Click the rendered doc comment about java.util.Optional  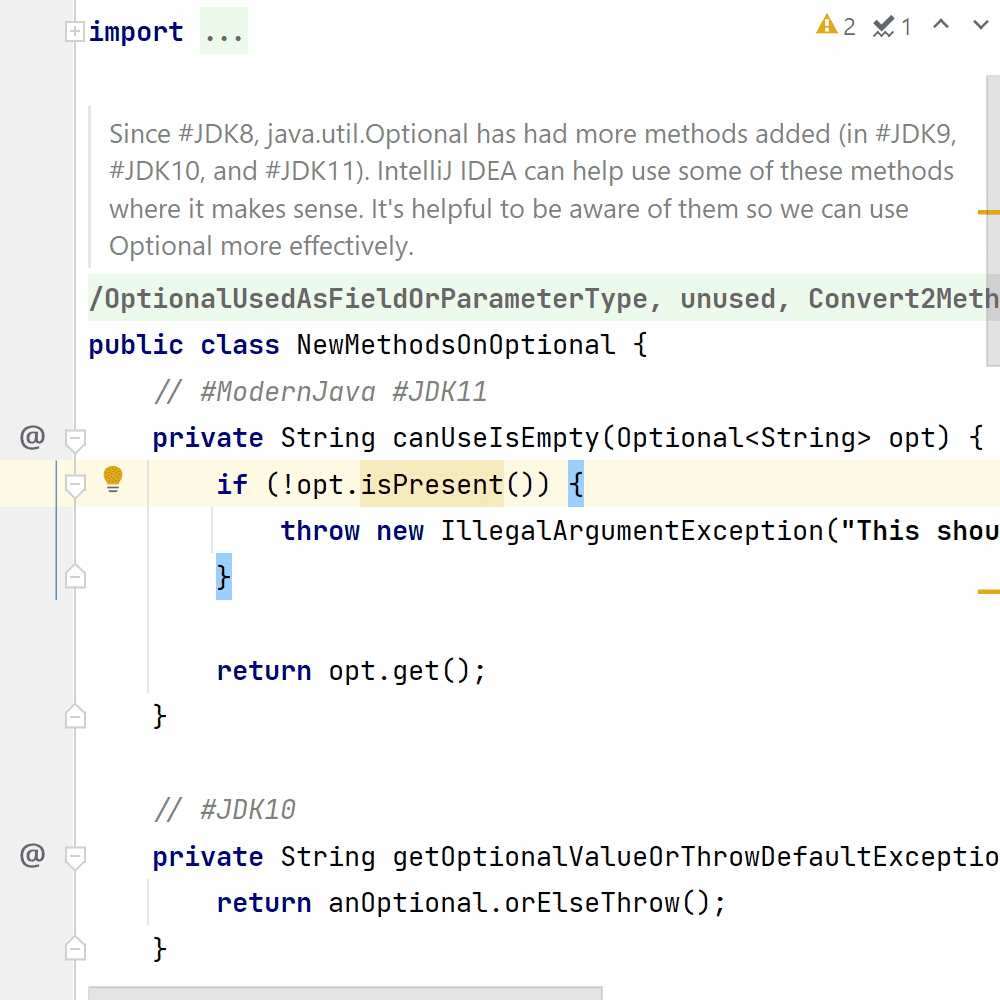click(533, 190)
